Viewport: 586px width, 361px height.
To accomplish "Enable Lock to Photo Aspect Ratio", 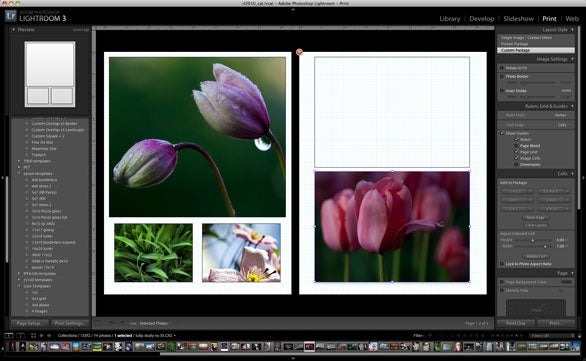I will [502, 264].
